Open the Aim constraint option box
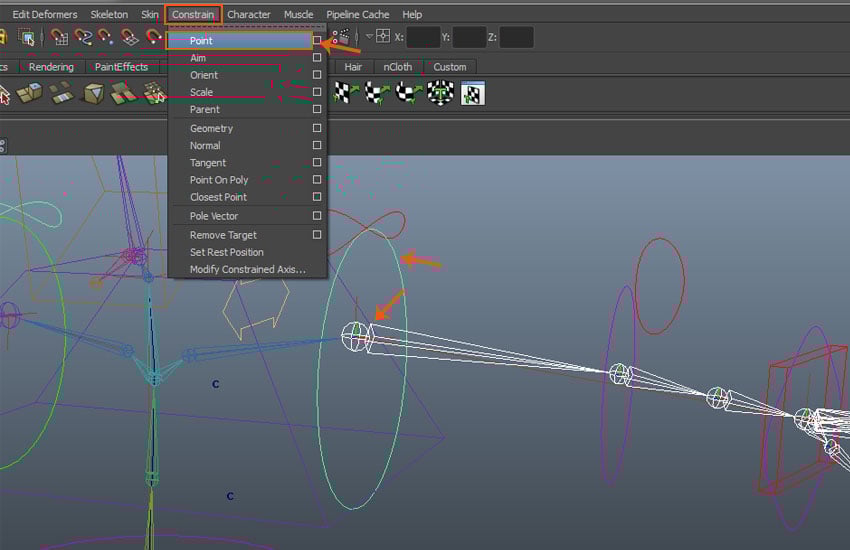Viewport: 850px width, 550px height. point(317,58)
